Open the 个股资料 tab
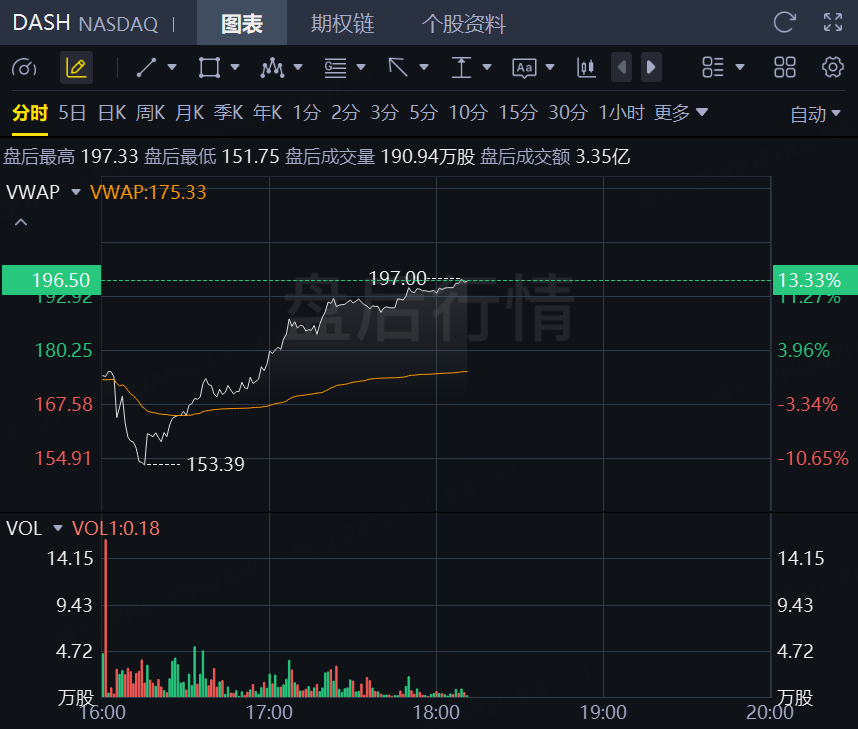The image size is (858, 729). [463, 23]
